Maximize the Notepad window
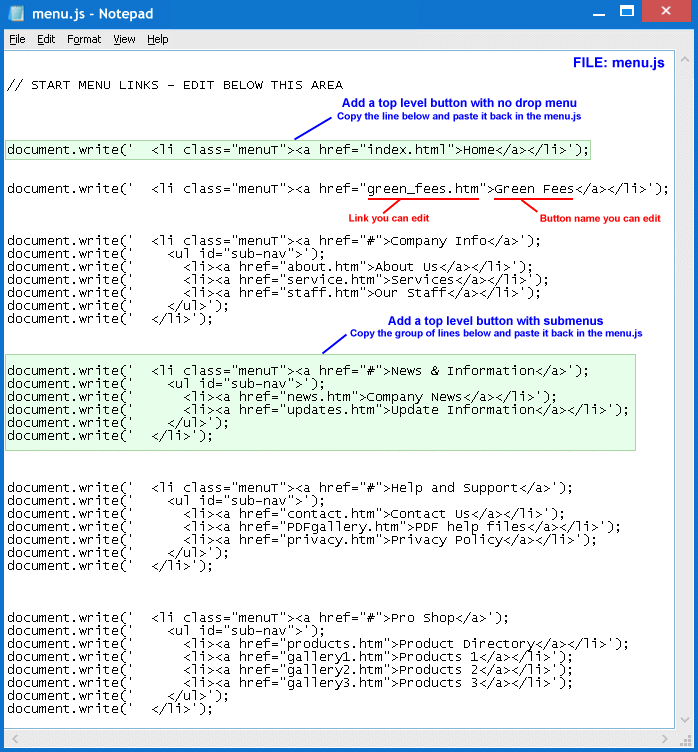 point(627,11)
